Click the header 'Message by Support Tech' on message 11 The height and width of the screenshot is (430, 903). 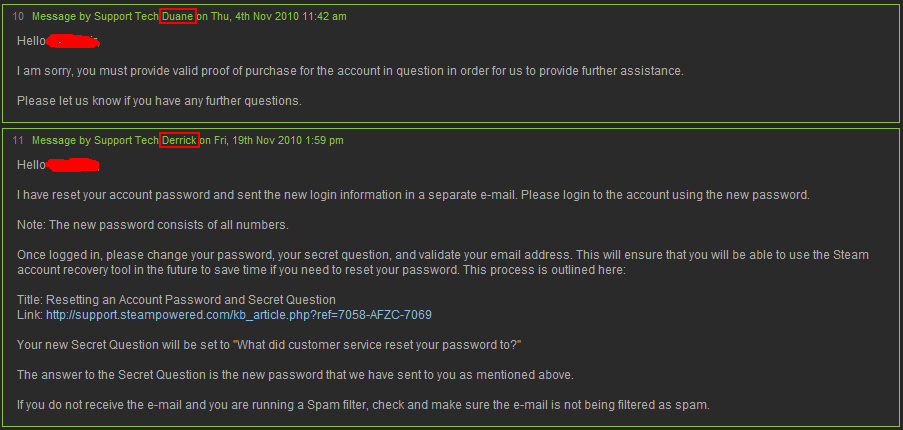96,140
